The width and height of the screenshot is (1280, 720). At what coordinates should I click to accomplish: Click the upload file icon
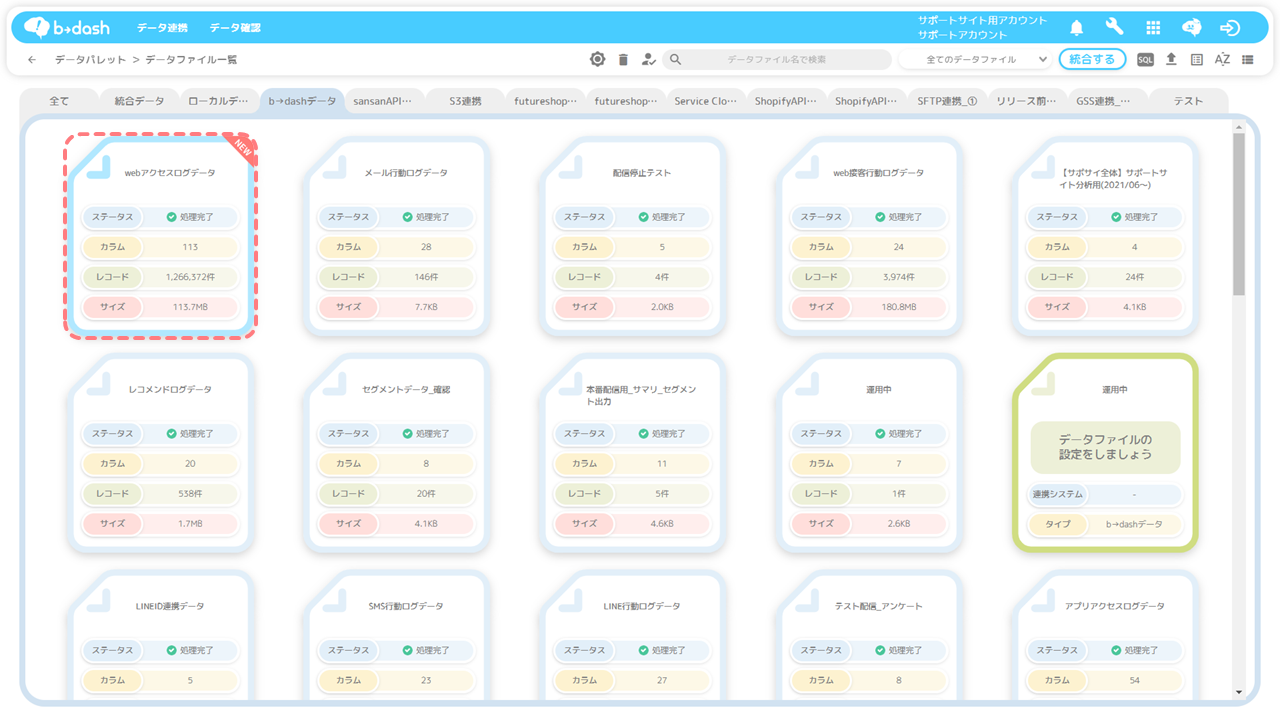[1171, 59]
